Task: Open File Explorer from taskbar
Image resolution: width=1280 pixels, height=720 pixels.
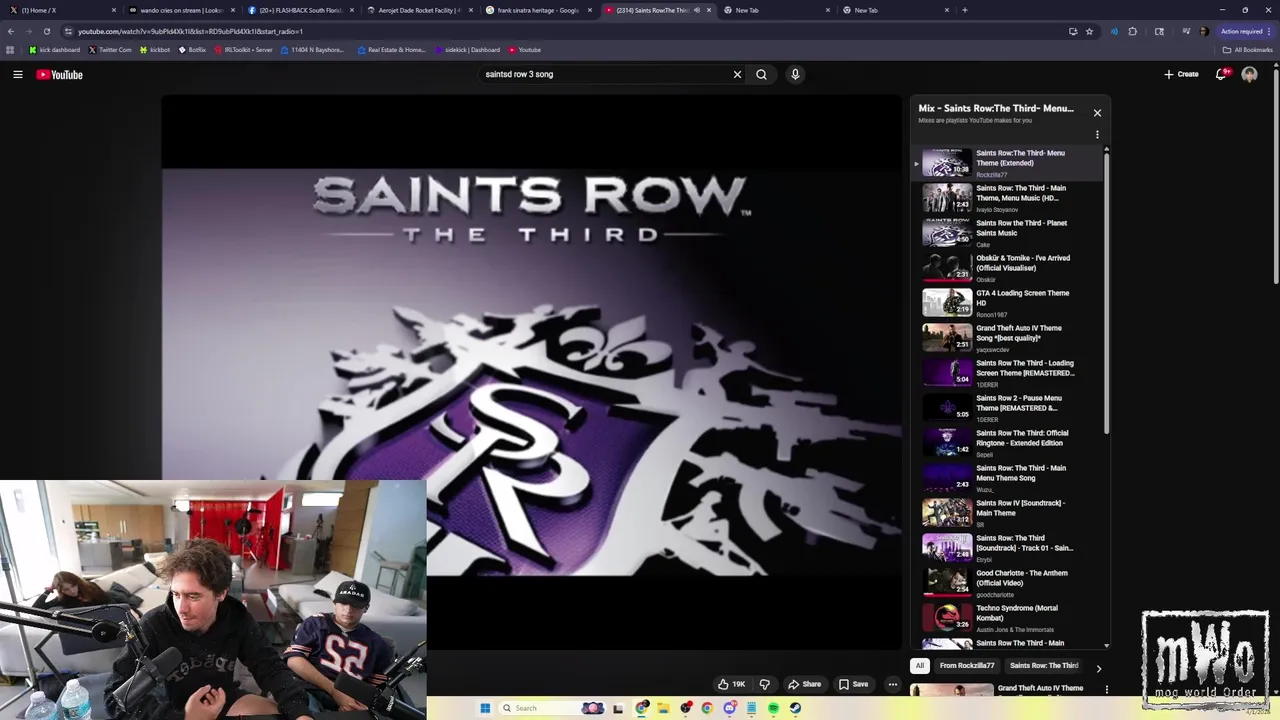Action: click(663, 708)
